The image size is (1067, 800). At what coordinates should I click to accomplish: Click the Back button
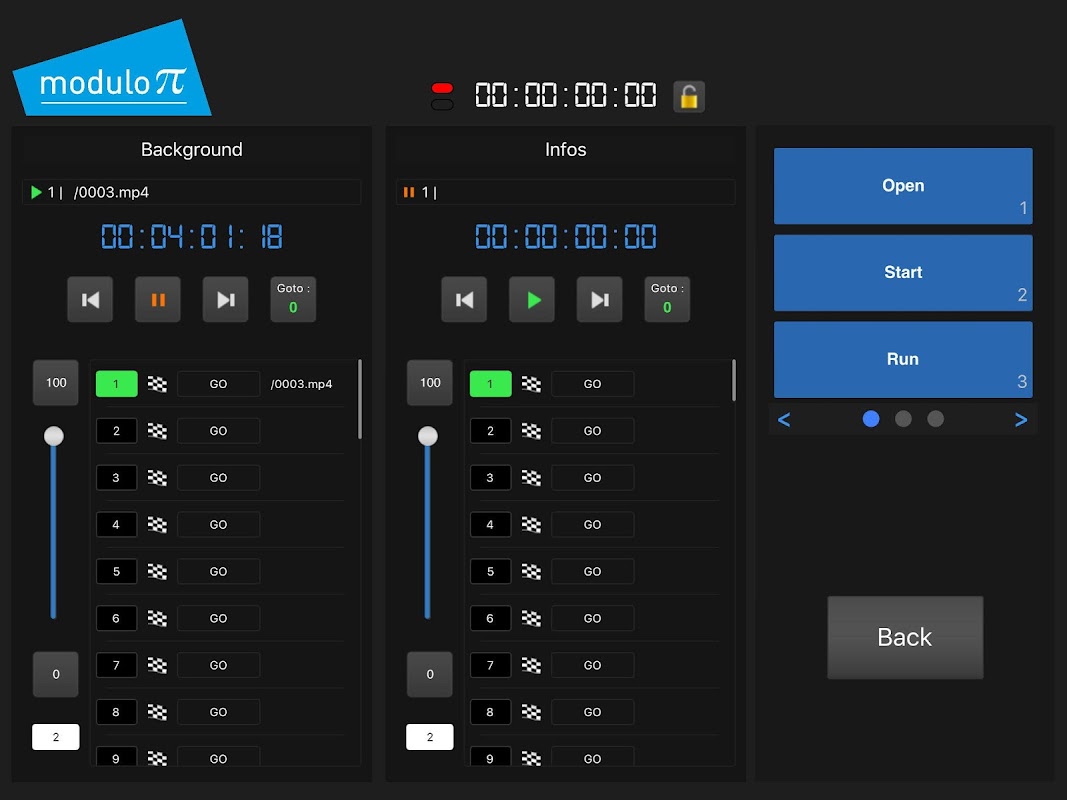point(905,637)
